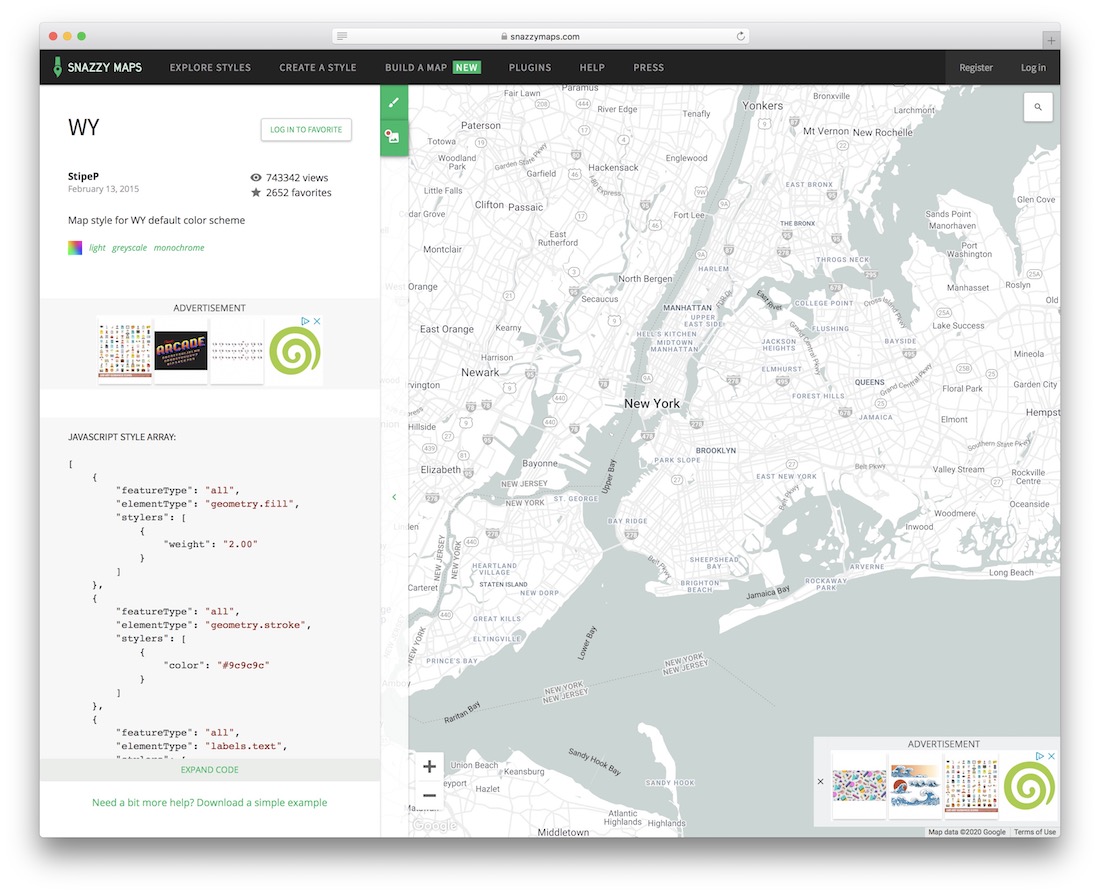This screenshot has width=1100, height=894.
Task: Click the "geometry.fill" value in code
Action: pos(252,504)
